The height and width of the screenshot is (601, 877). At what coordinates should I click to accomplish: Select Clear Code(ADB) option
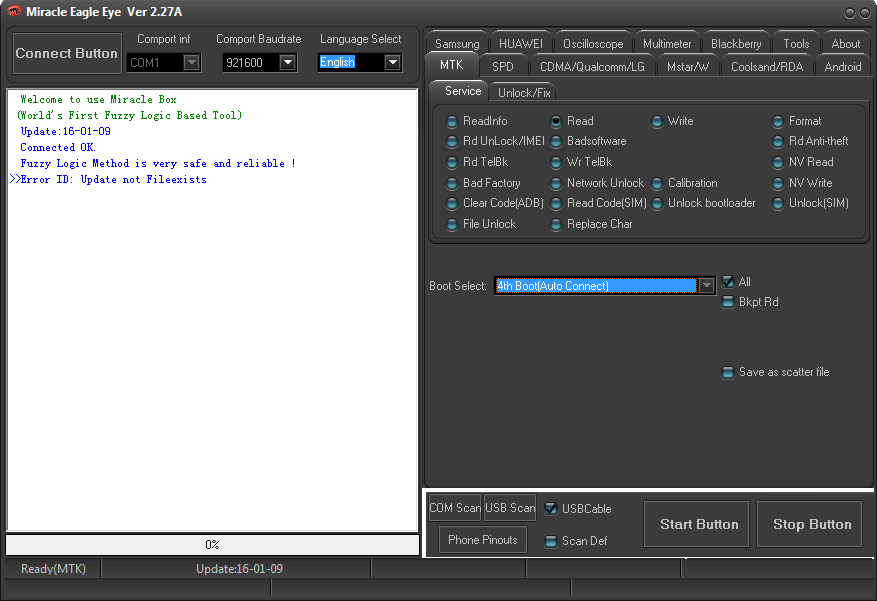[495, 203]
